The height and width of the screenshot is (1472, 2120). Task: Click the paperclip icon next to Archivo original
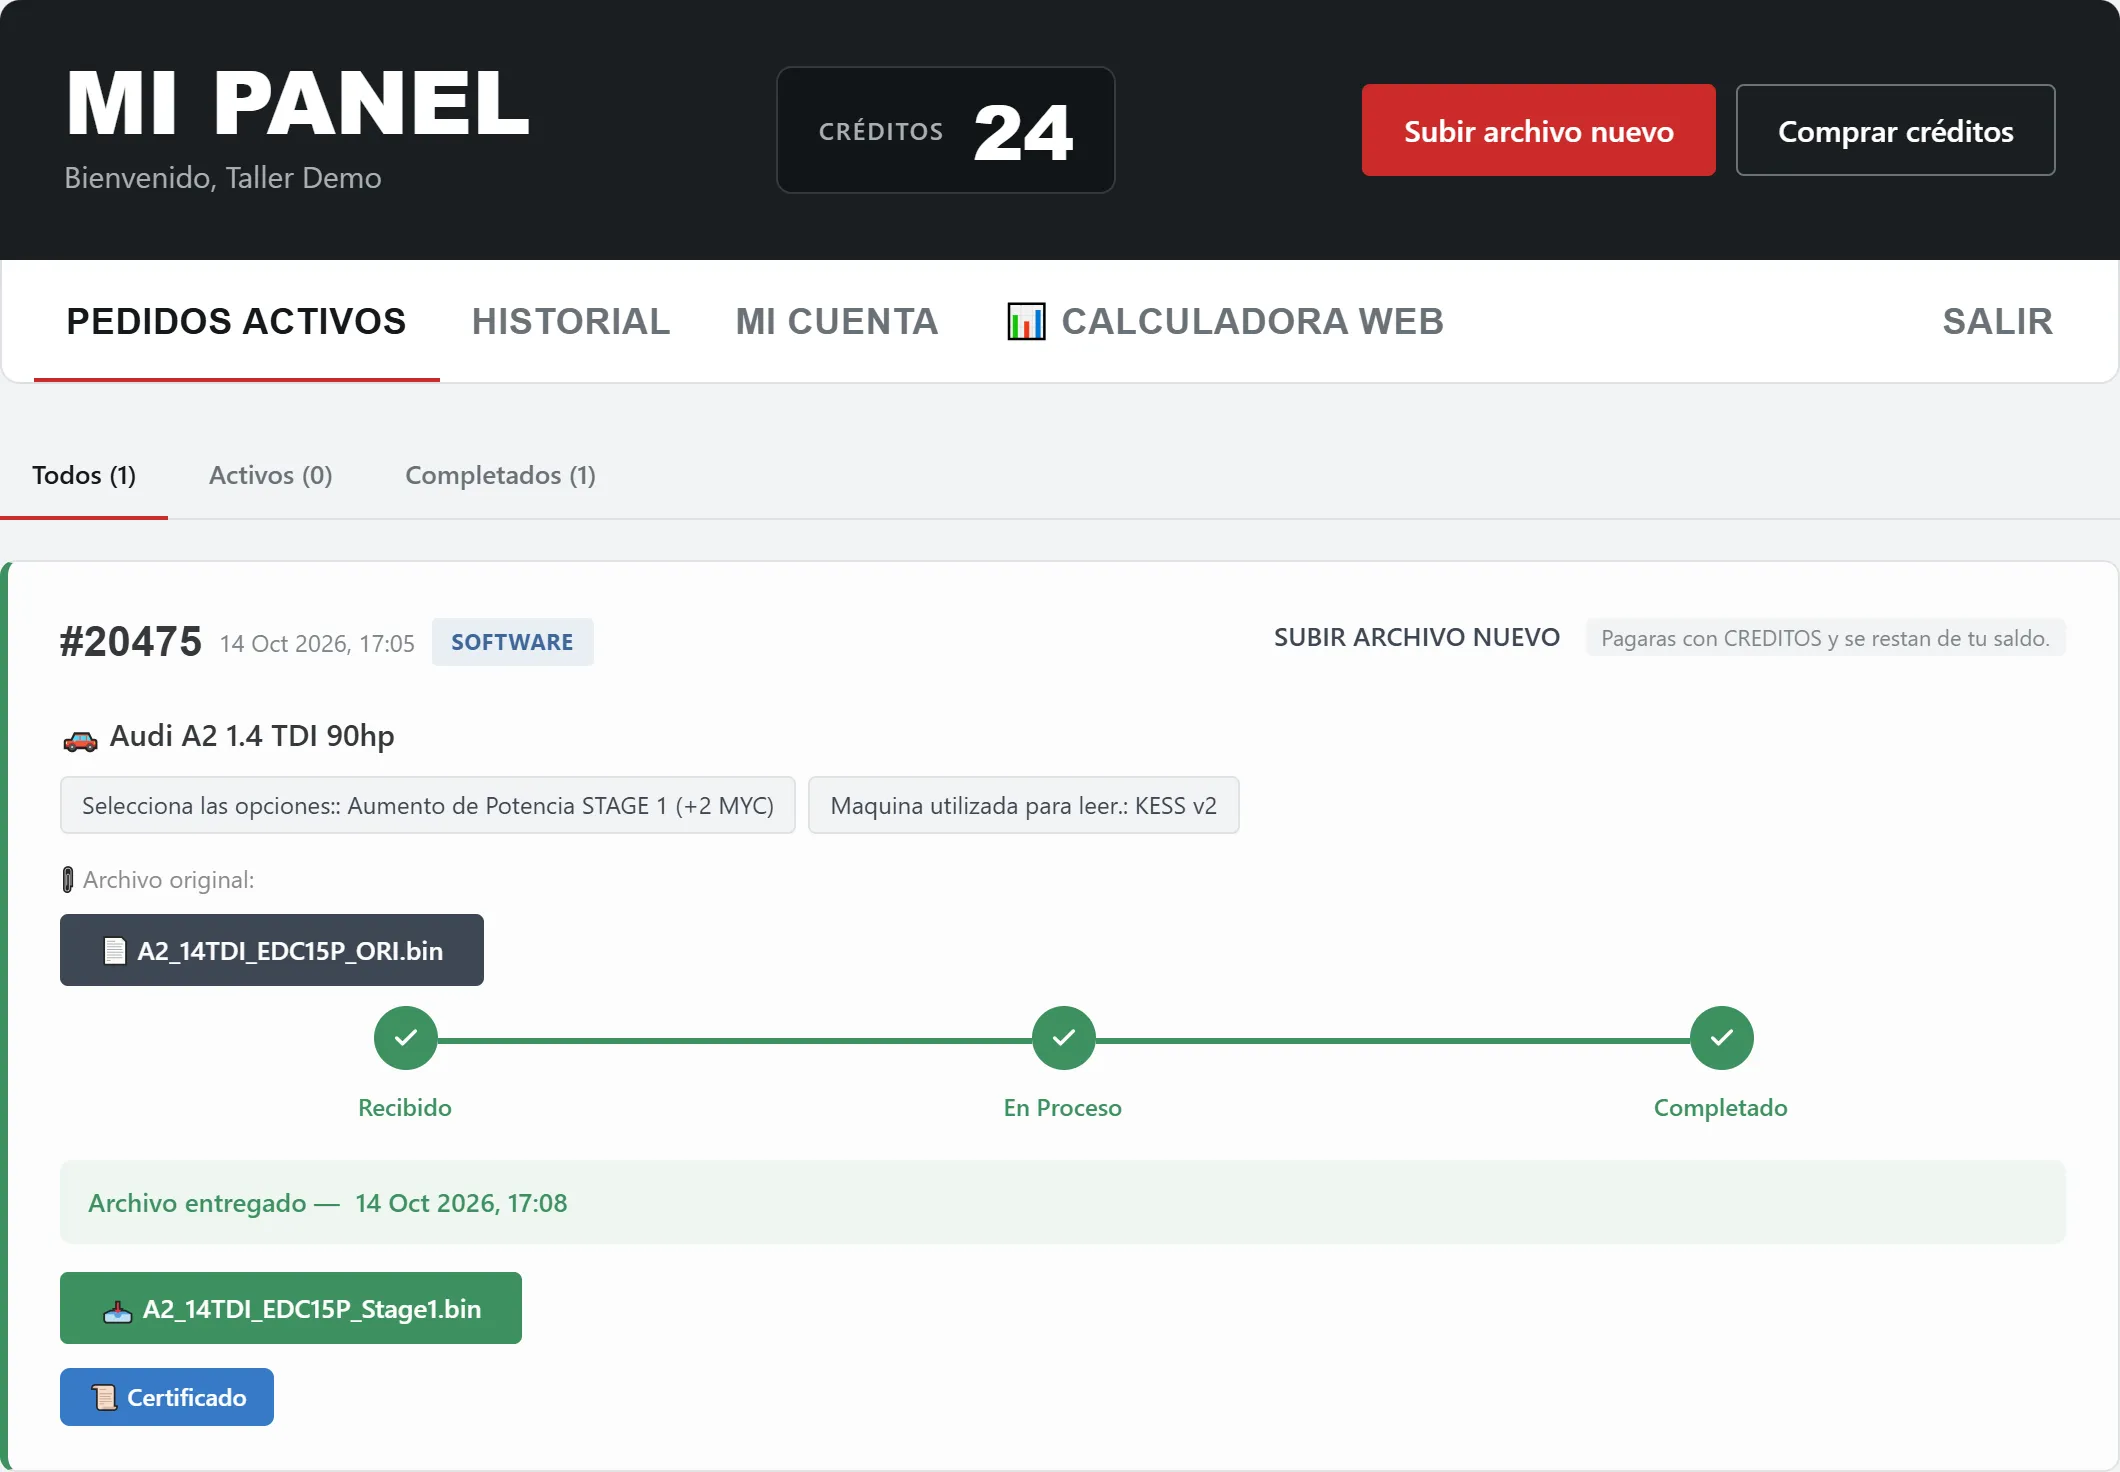68,880
